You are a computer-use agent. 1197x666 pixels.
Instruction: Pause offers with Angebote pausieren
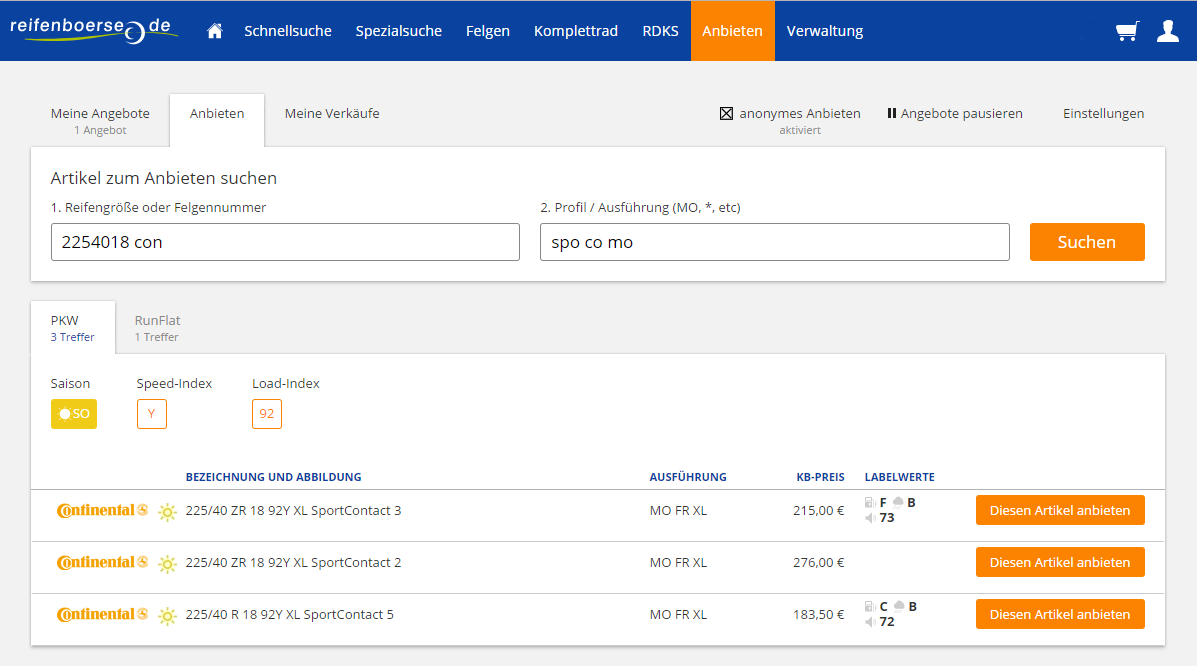tap(954, 114)
